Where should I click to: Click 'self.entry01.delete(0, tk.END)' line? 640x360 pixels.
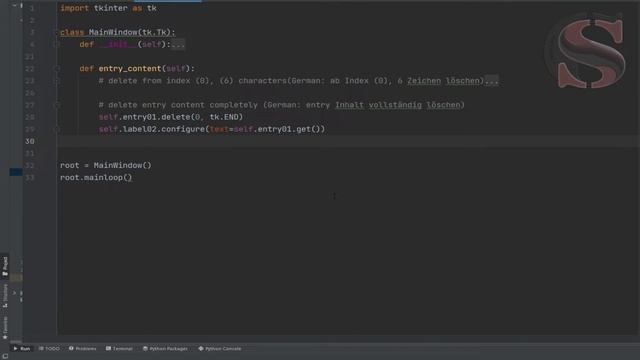coord(171,117)
